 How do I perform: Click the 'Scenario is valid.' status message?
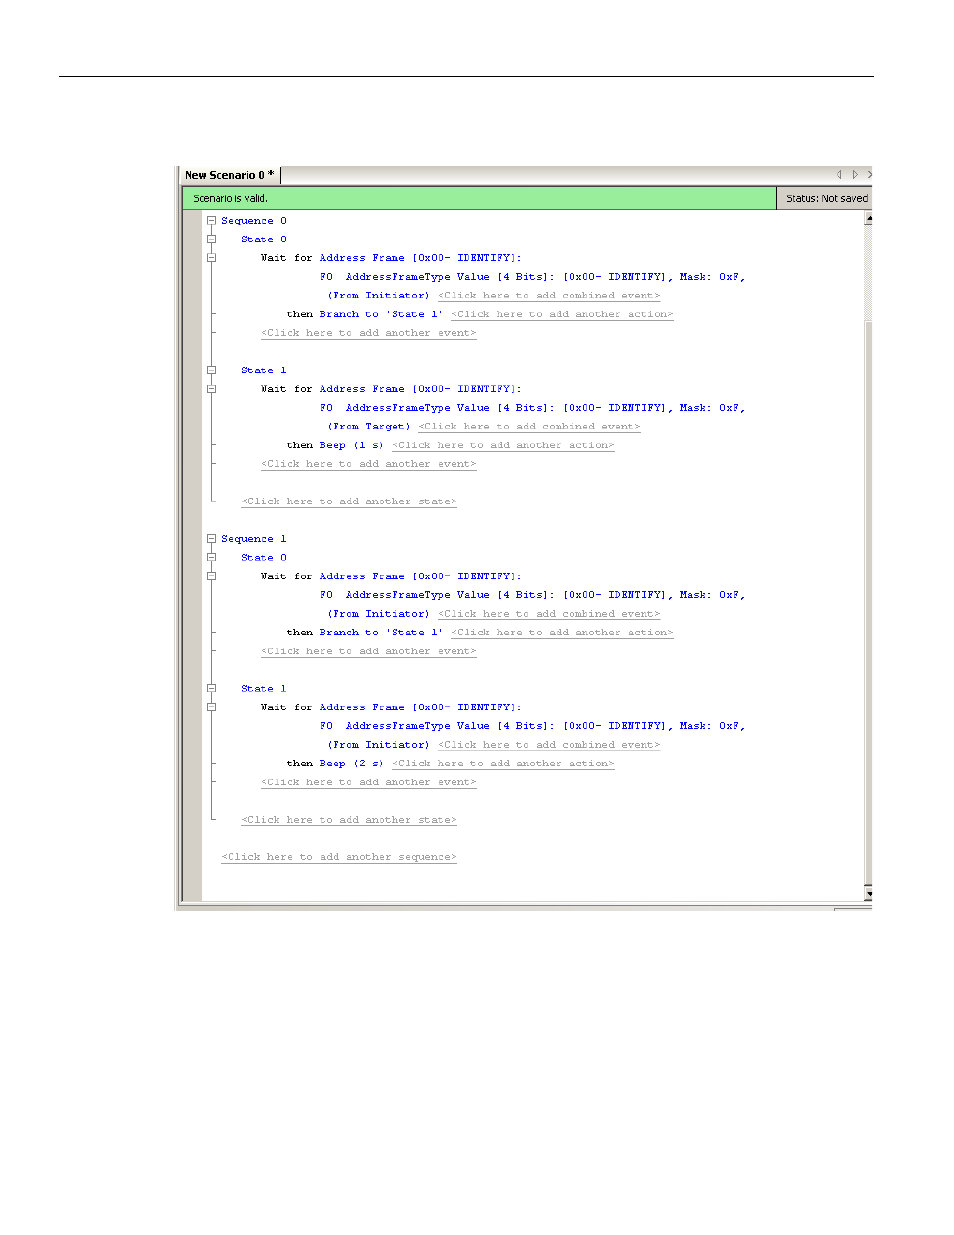[x=230, y=198]
